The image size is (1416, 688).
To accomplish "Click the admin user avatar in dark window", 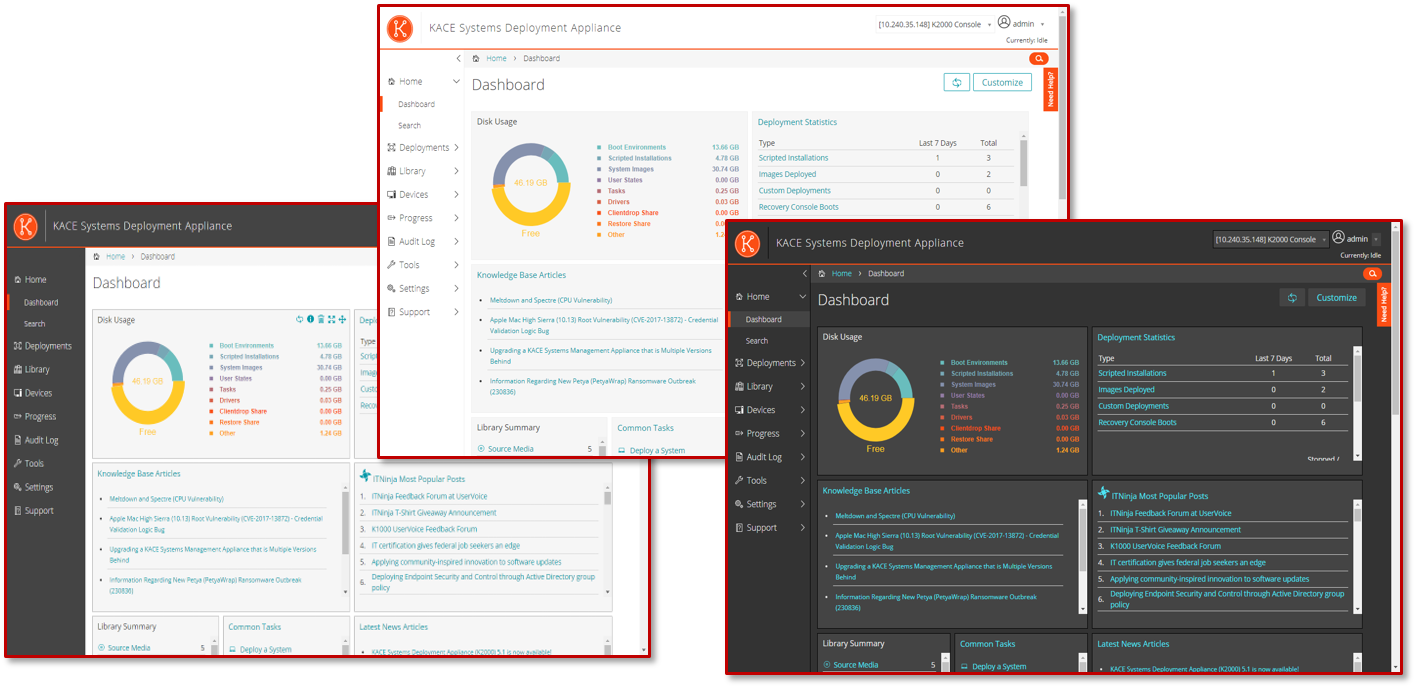I will coord(1337,239).
